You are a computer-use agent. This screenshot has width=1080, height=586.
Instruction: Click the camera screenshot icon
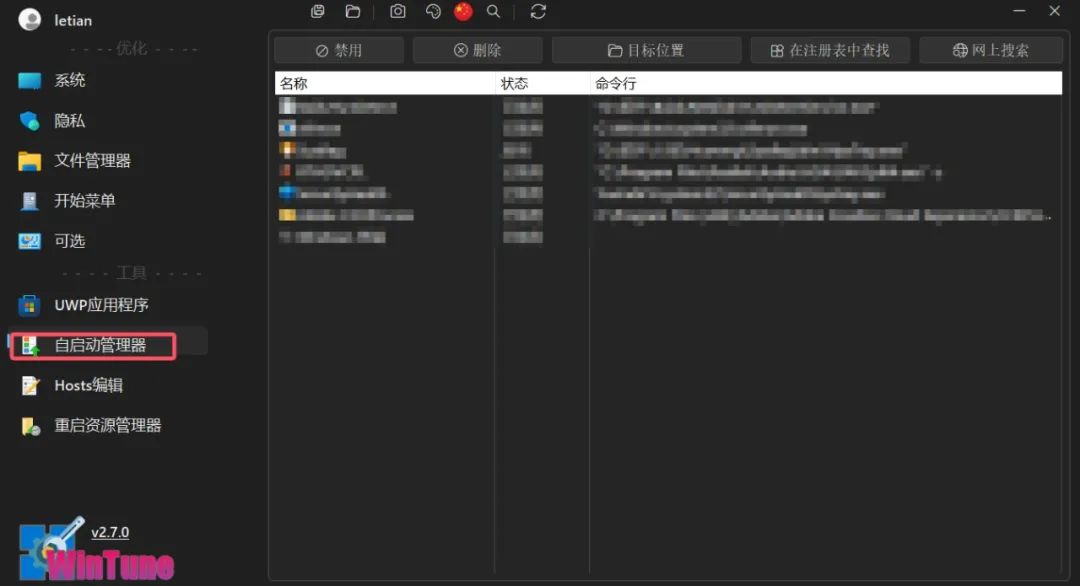397,12
